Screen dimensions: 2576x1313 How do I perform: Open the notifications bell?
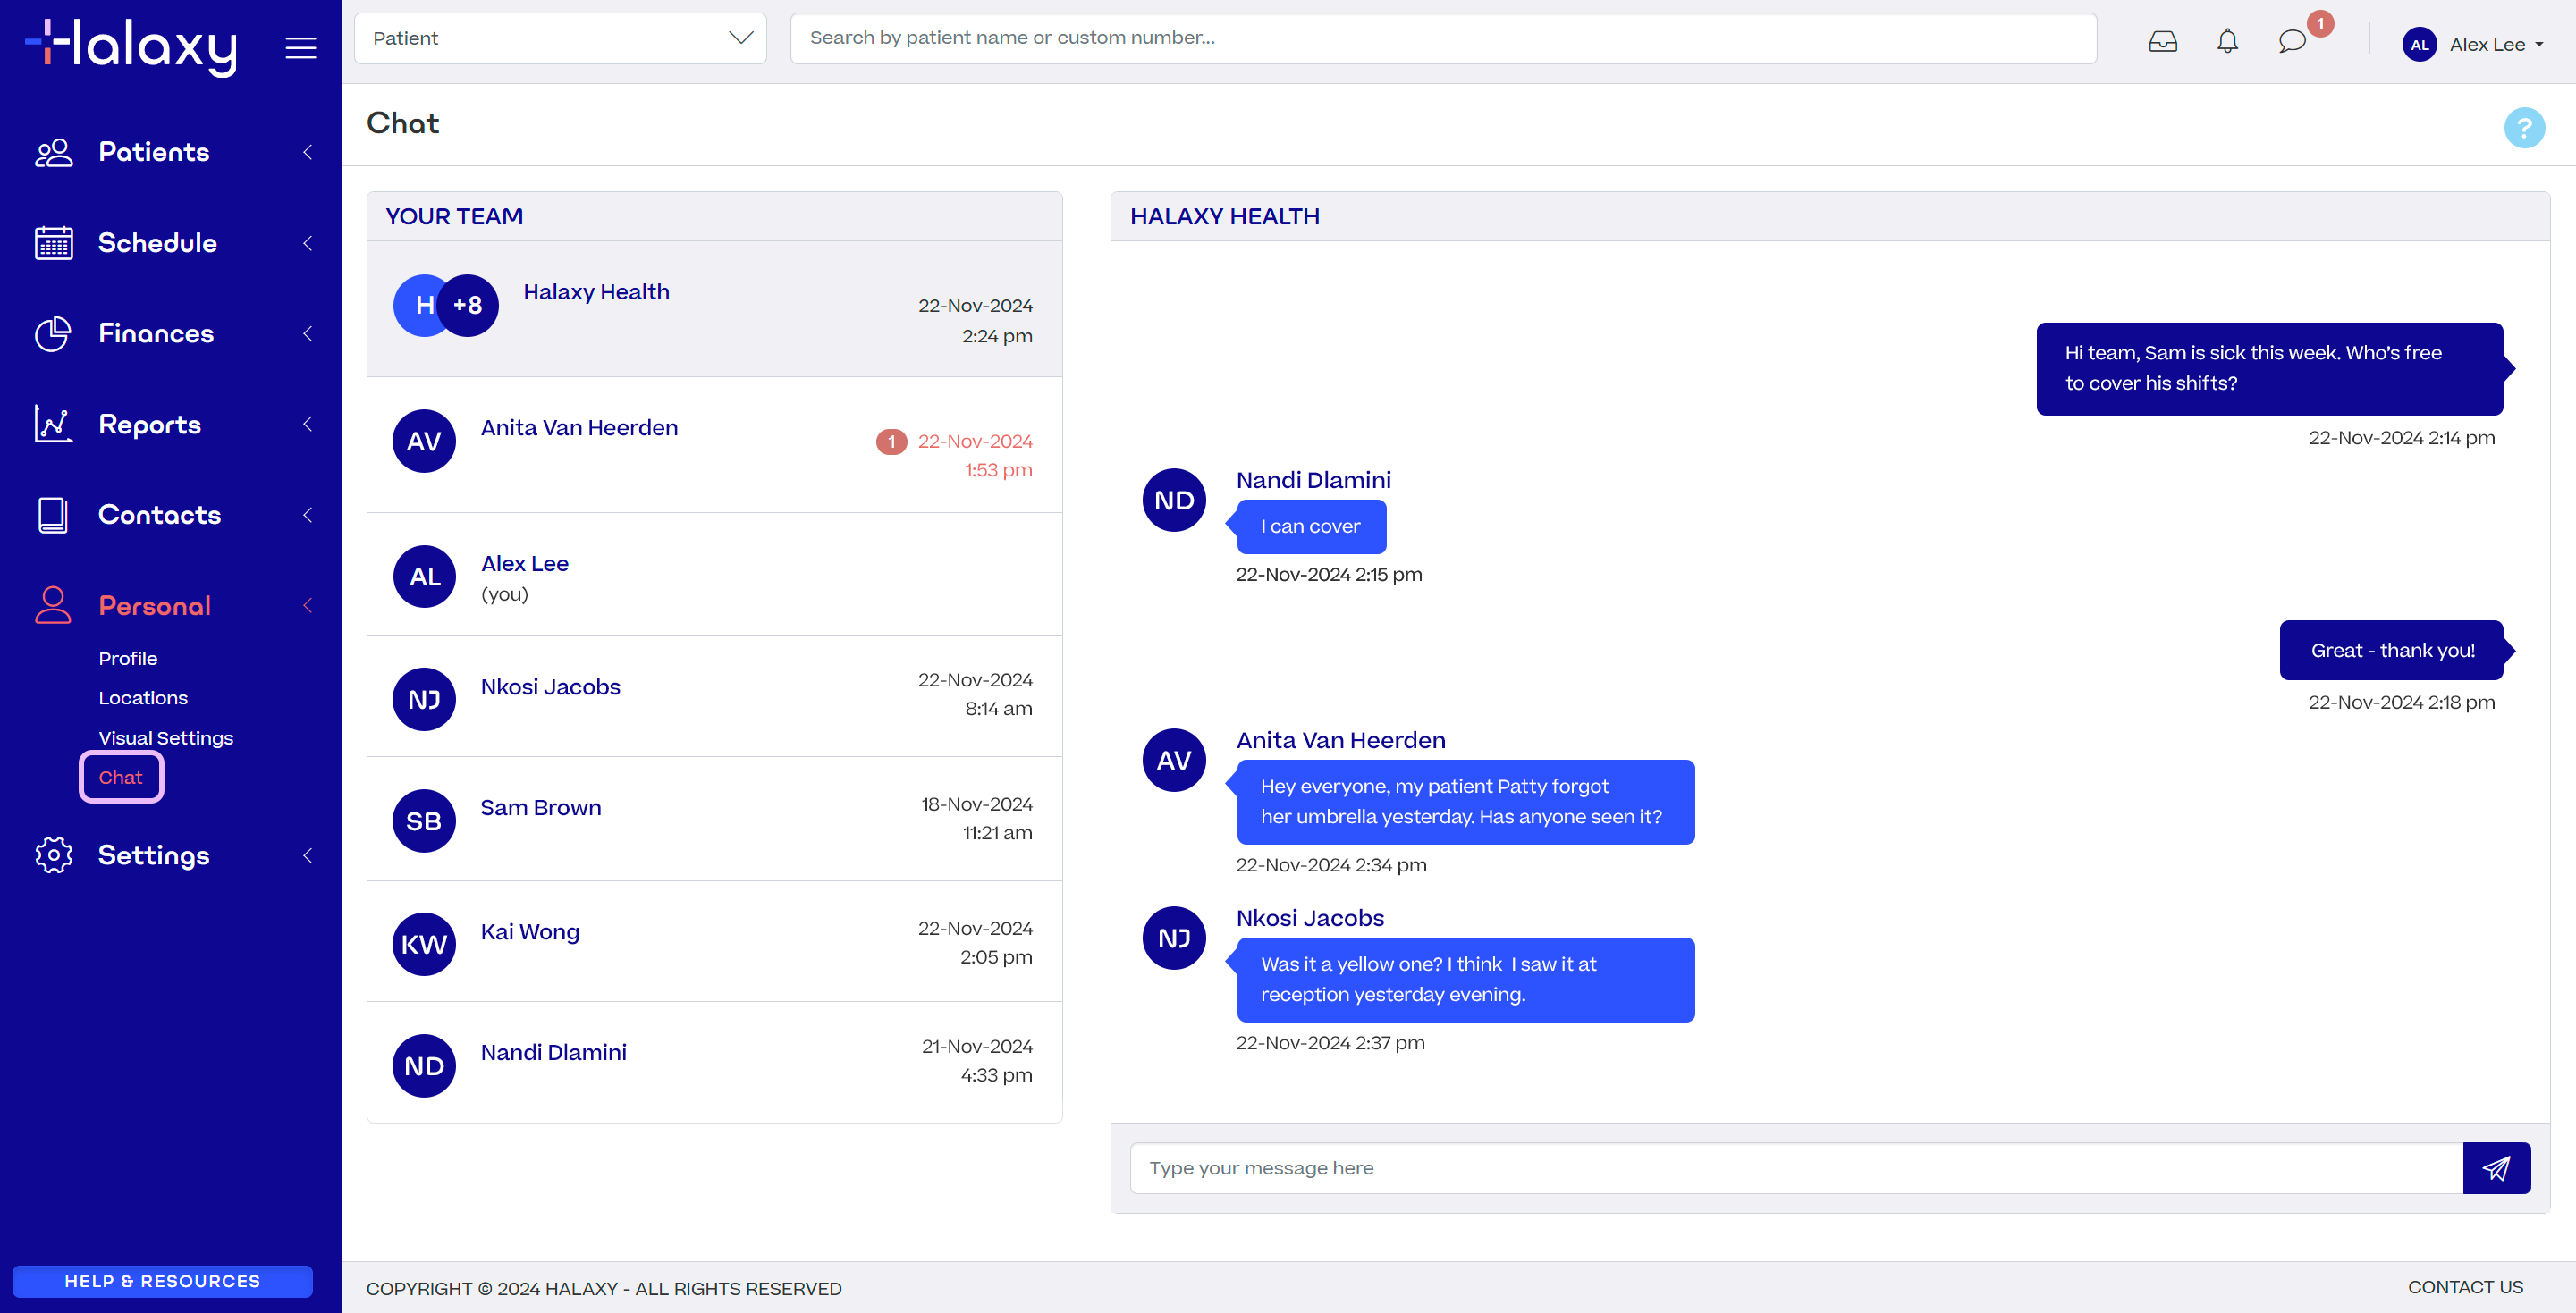2227,41
